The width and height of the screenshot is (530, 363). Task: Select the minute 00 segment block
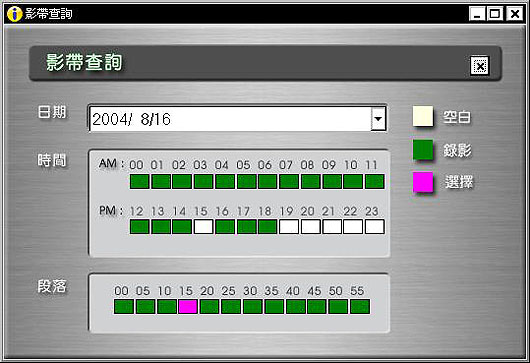[x=124, y=306]
